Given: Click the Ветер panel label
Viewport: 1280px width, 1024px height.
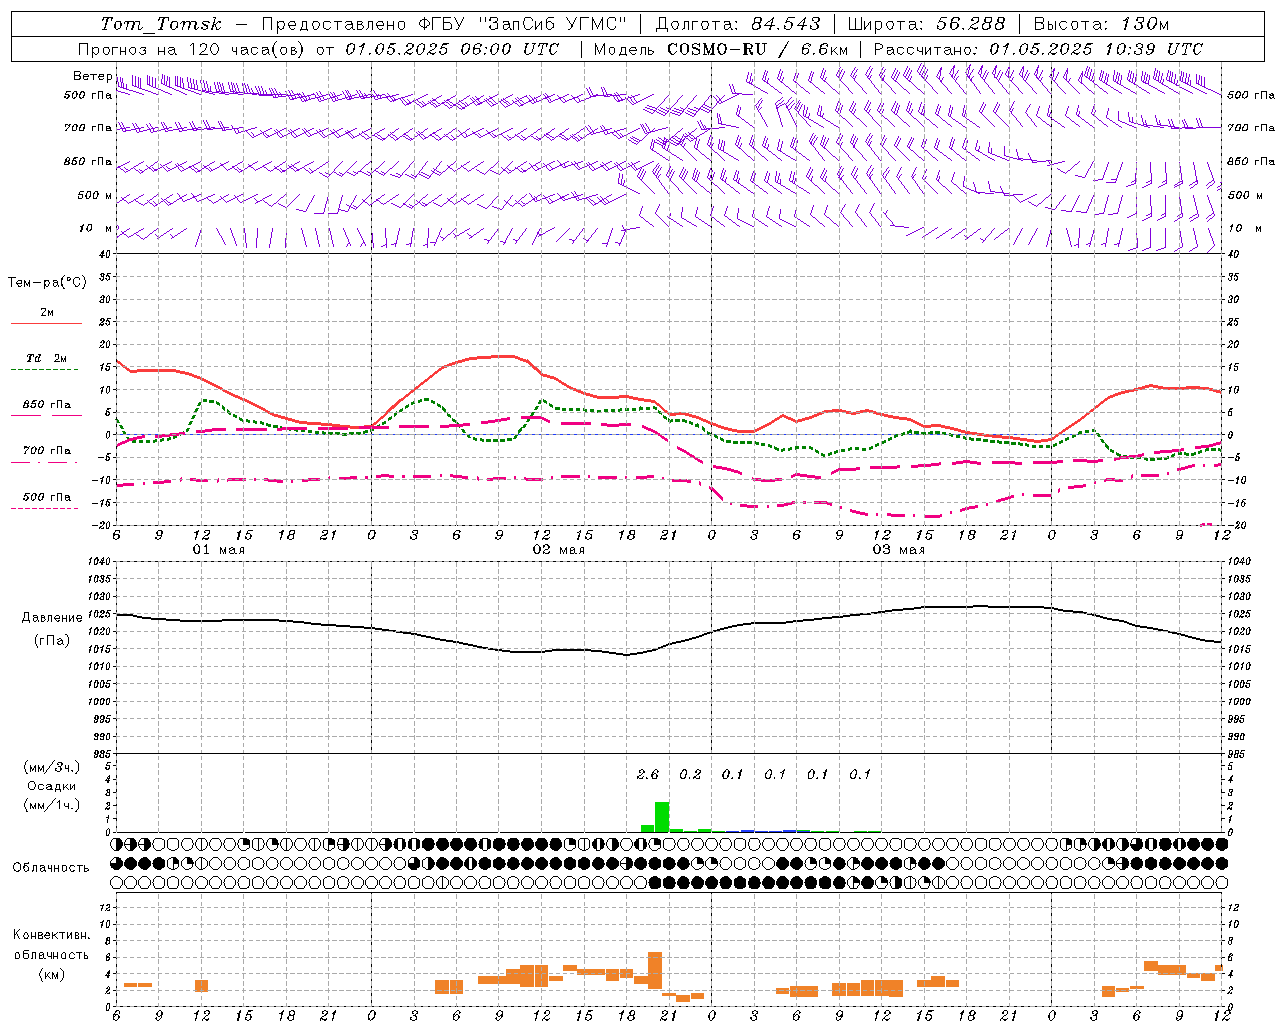Looking at the screenshot, I should tap(93, 76).
